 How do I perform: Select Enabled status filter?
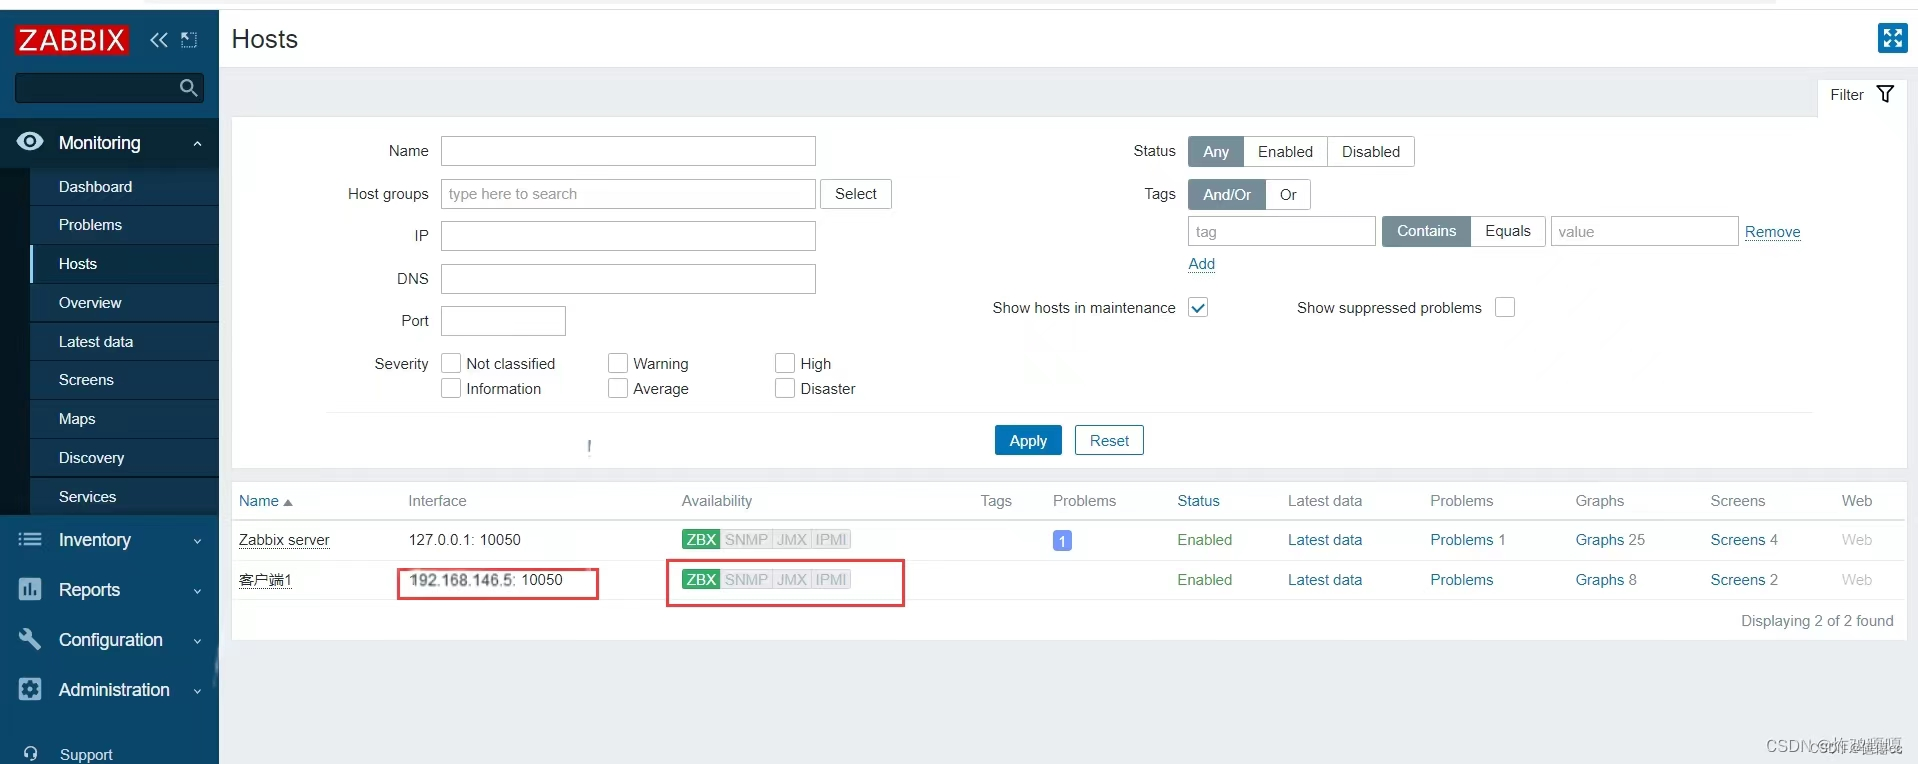point(1285,152)
